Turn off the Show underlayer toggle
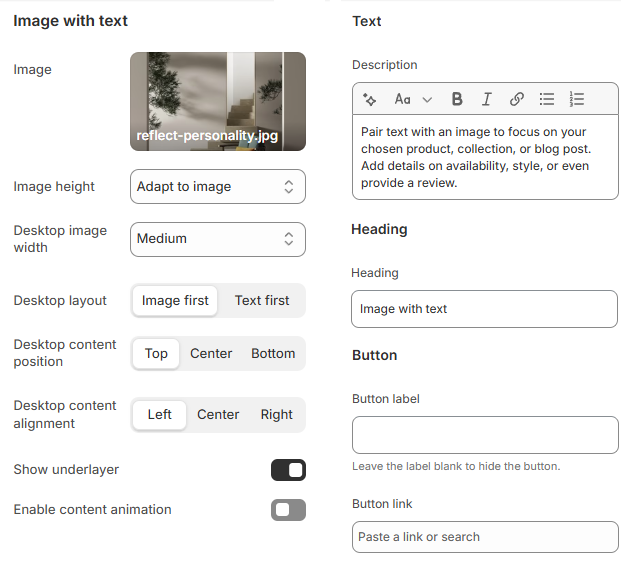630x567 pixels. click(288, 470)
